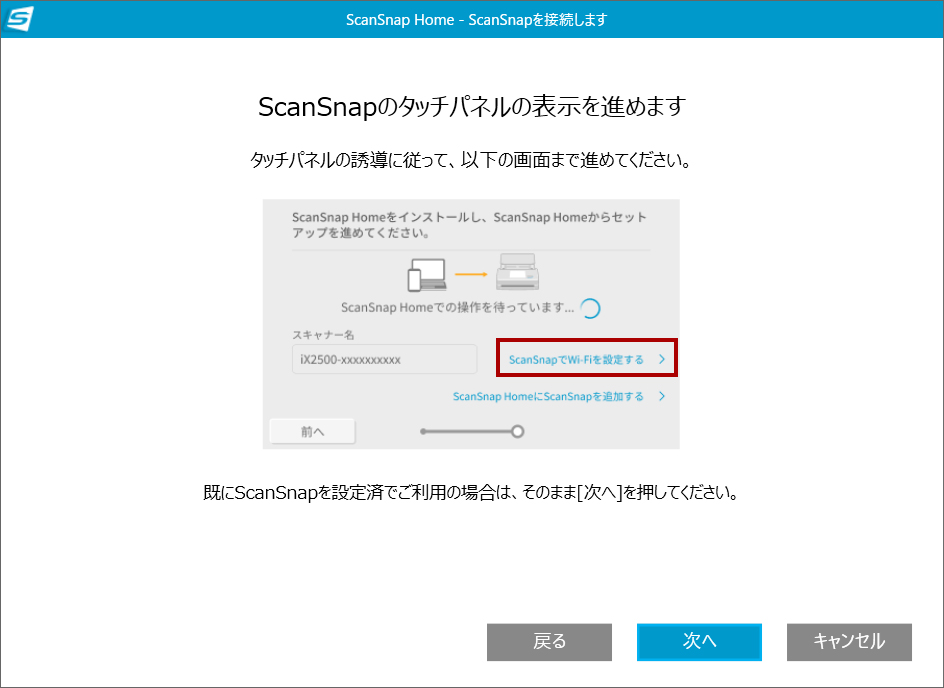Click the red-framed Wi-Fi setup option
The height and width of the screenshot is (688, 944).
coord(586,357)
